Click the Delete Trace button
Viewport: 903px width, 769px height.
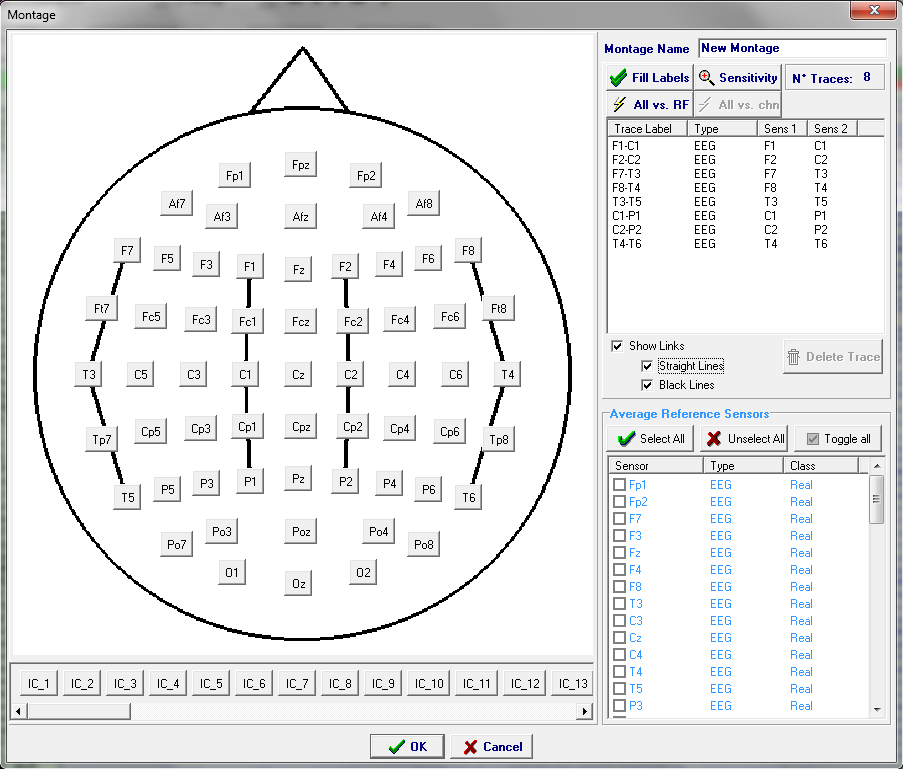833,357
